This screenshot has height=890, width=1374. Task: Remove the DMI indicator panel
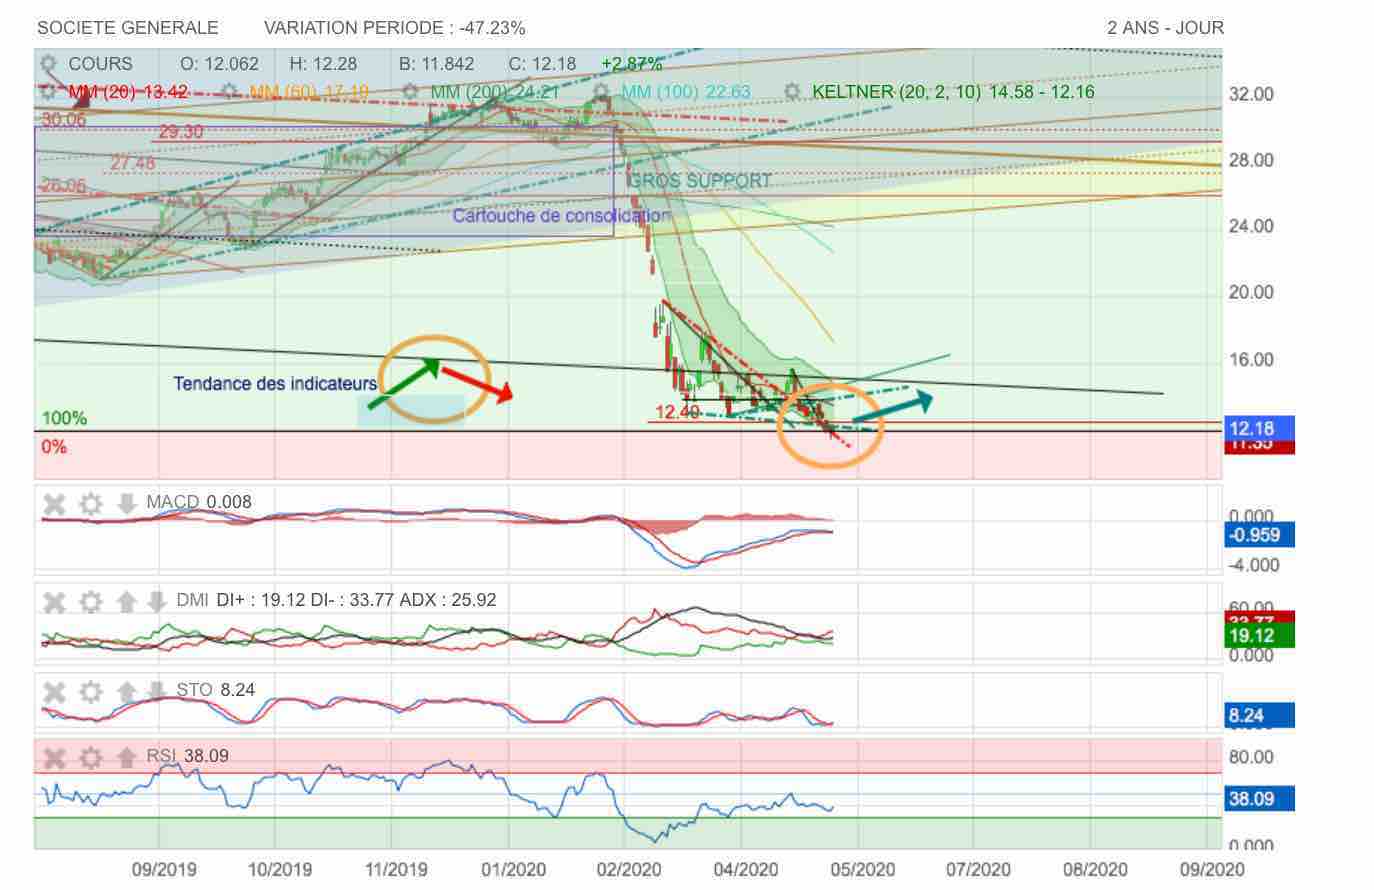click(x=54, y=601)
